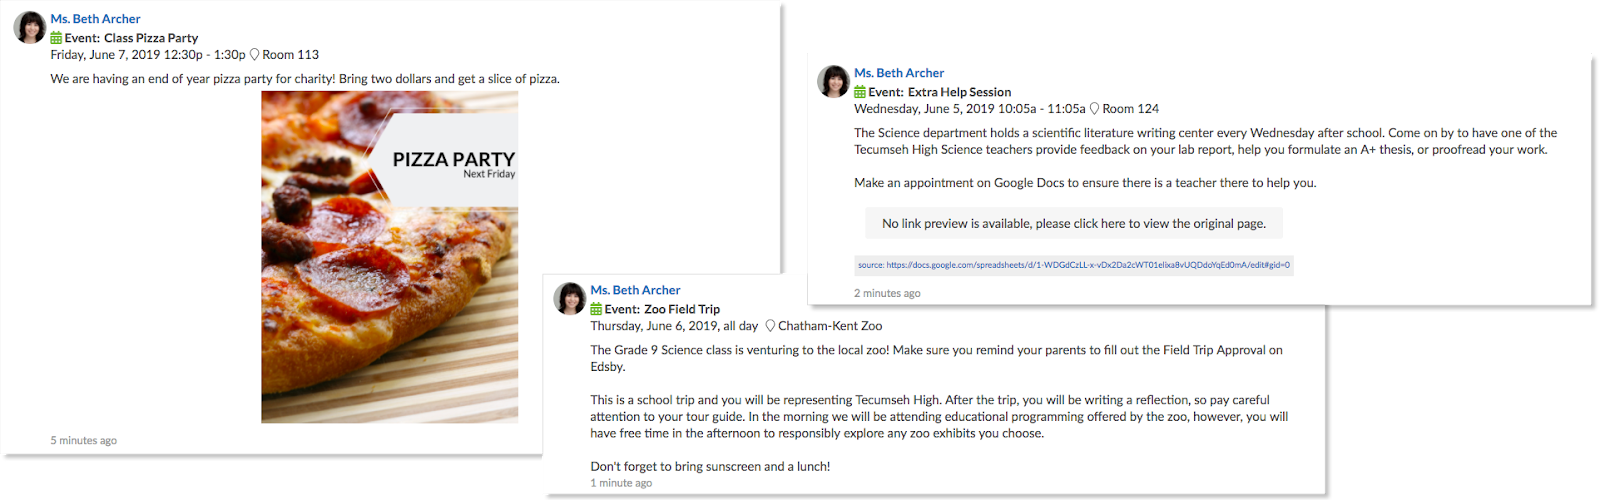This screenshot has width=1600, height=500.
Task: Click the Science department writing center paragraph
Action: tap(1205, 141)
